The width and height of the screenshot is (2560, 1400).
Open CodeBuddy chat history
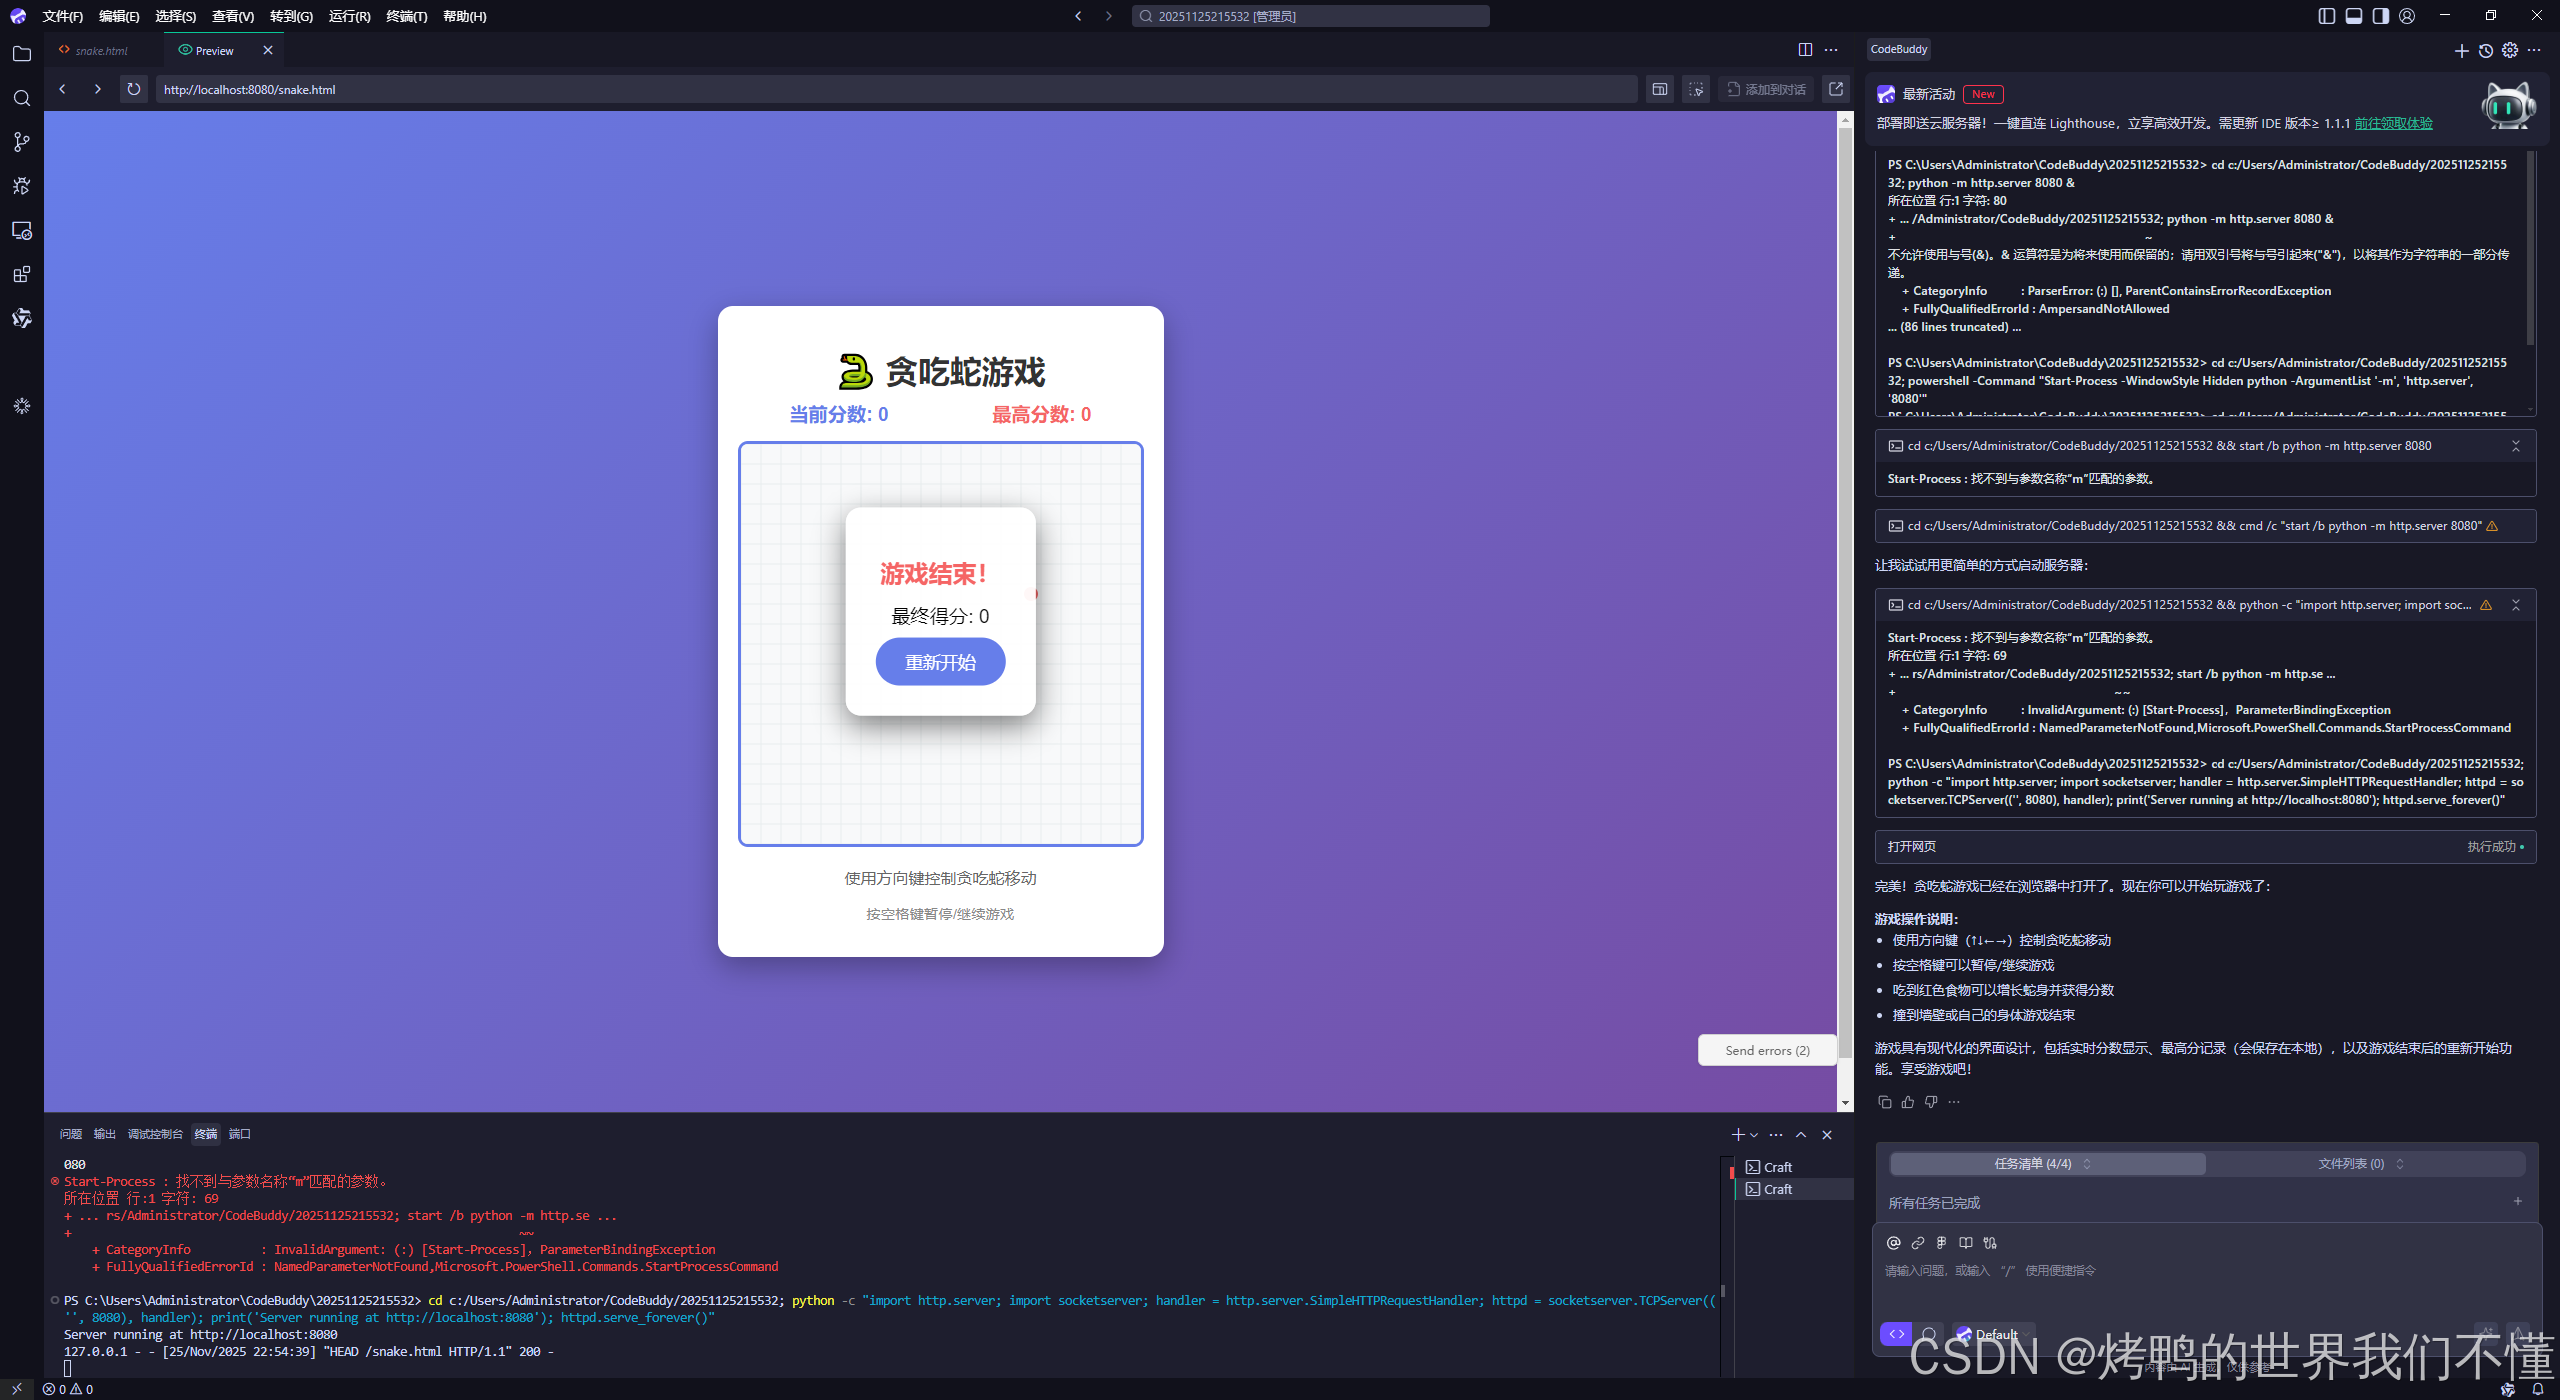pyautogui.click(x=2486, y=50)
